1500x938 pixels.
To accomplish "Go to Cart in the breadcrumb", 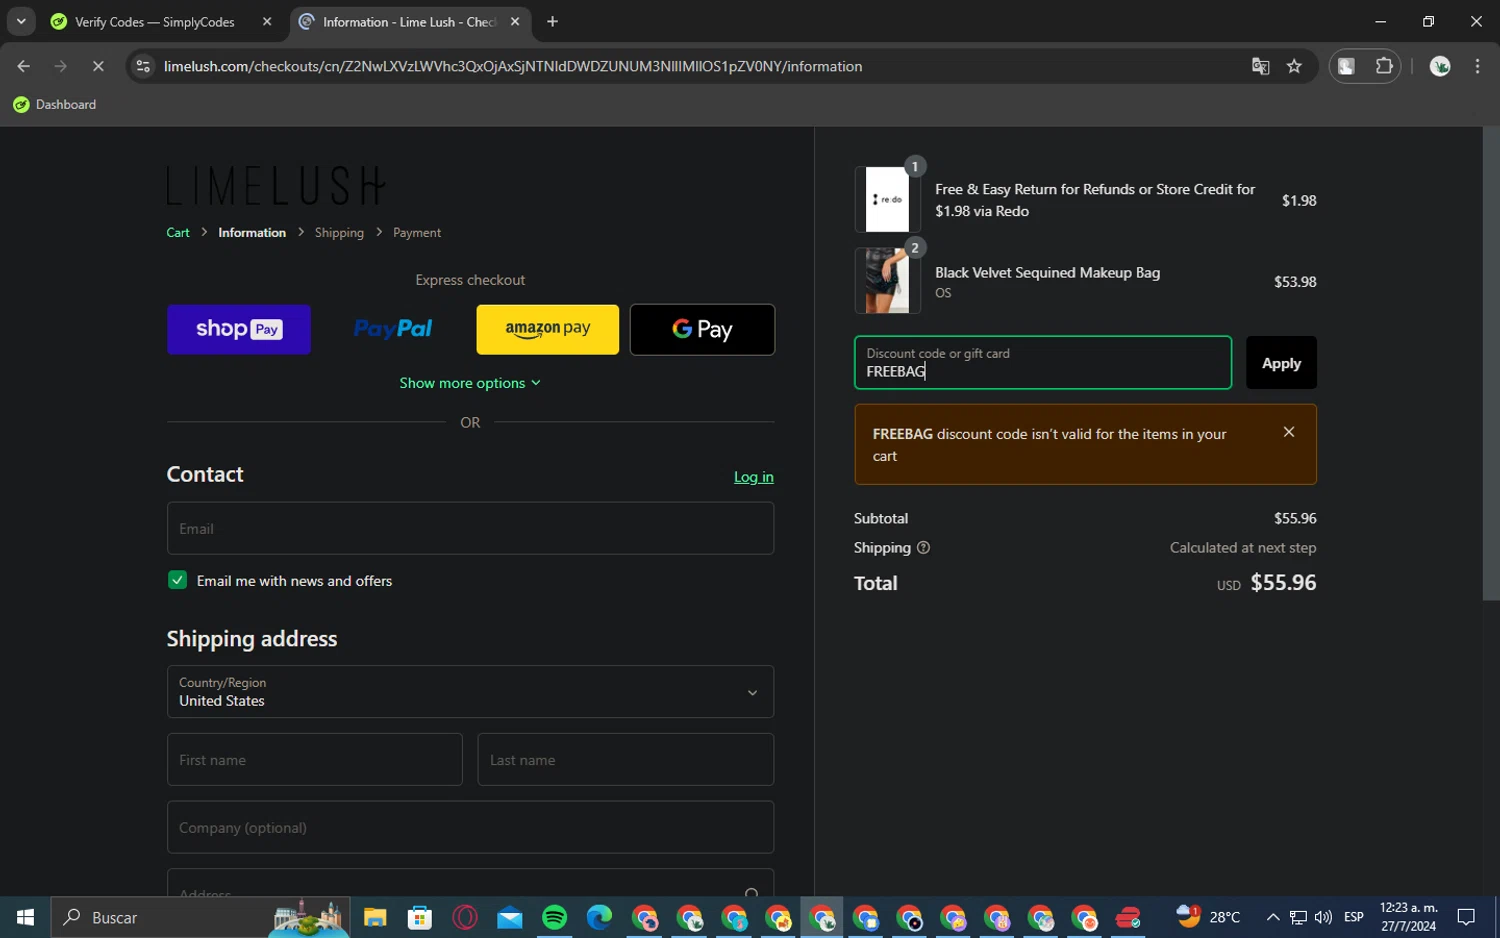I will pos(178,233).
